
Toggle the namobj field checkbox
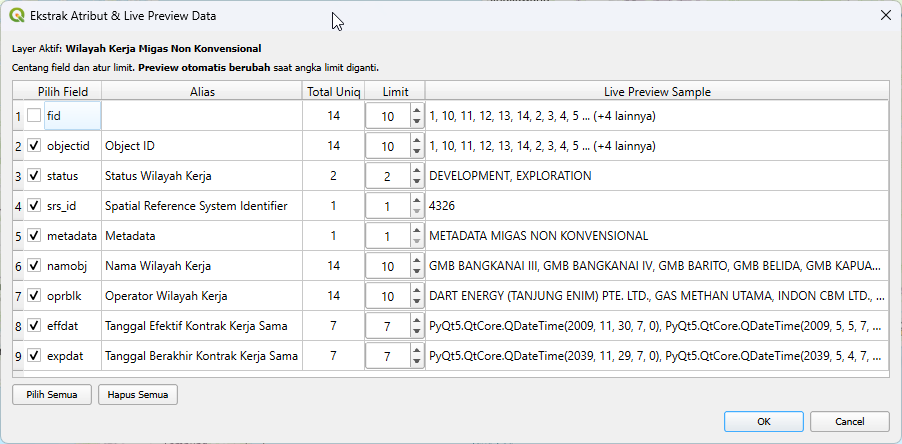click(34, 266)
